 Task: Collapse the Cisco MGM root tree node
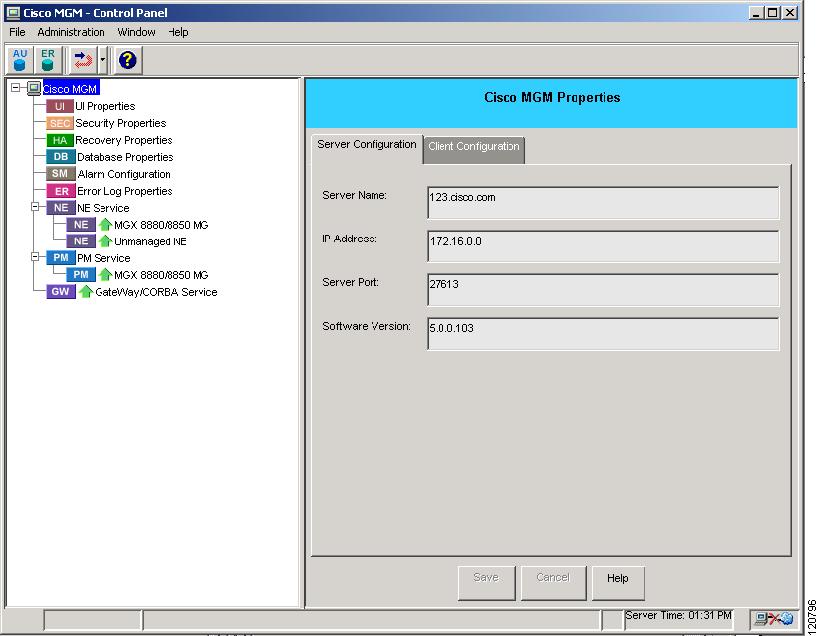pyautogui.click(x=16, y=87)
